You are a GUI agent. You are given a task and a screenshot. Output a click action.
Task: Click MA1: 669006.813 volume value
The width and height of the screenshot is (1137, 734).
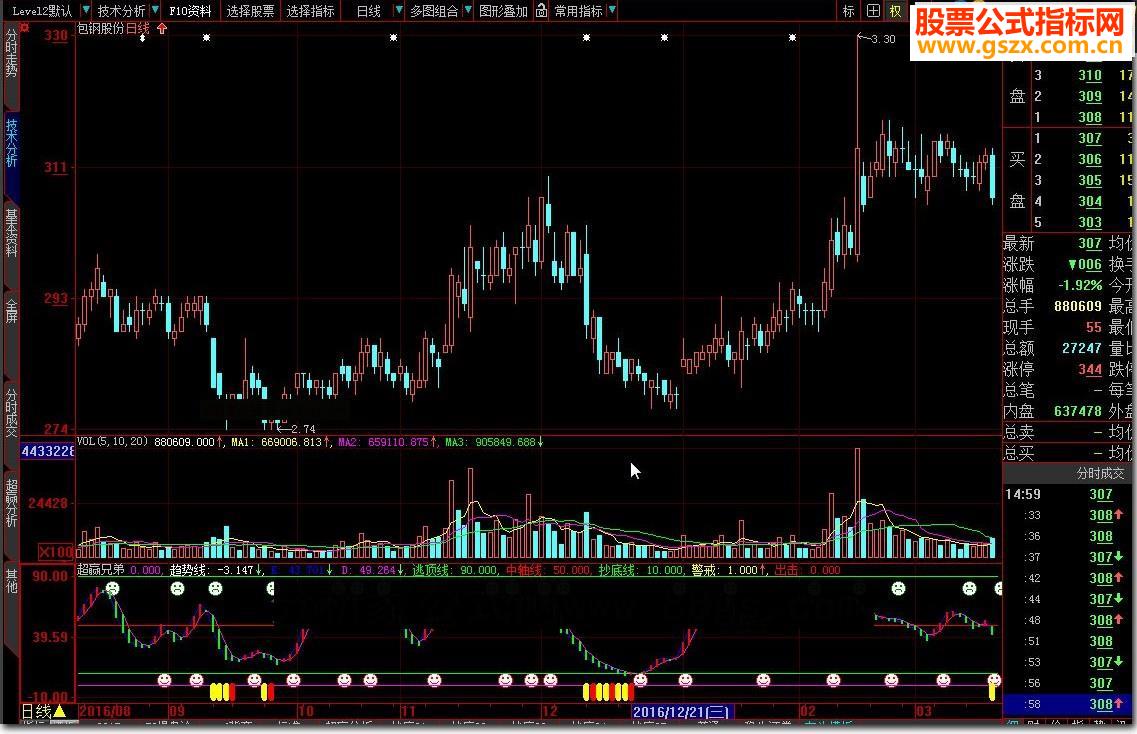pos(279,442)
